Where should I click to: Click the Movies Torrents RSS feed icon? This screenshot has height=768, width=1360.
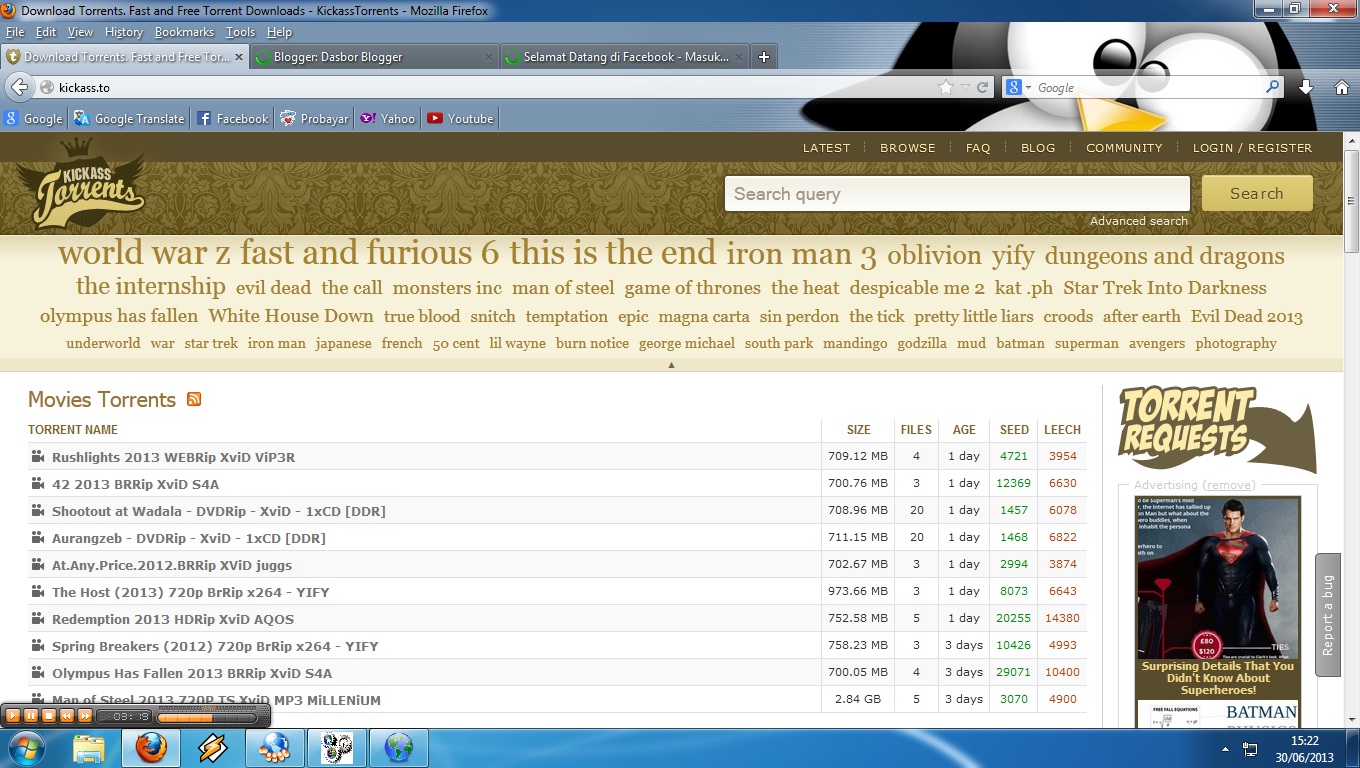coord(194,399)
